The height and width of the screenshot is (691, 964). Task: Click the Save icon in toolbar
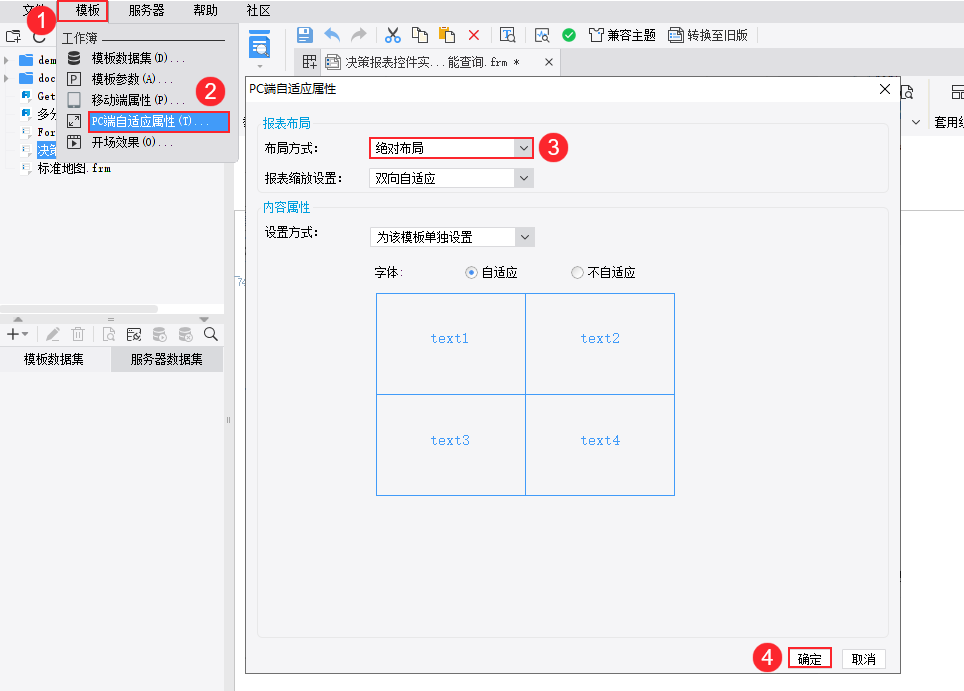(x=304, y=35)
